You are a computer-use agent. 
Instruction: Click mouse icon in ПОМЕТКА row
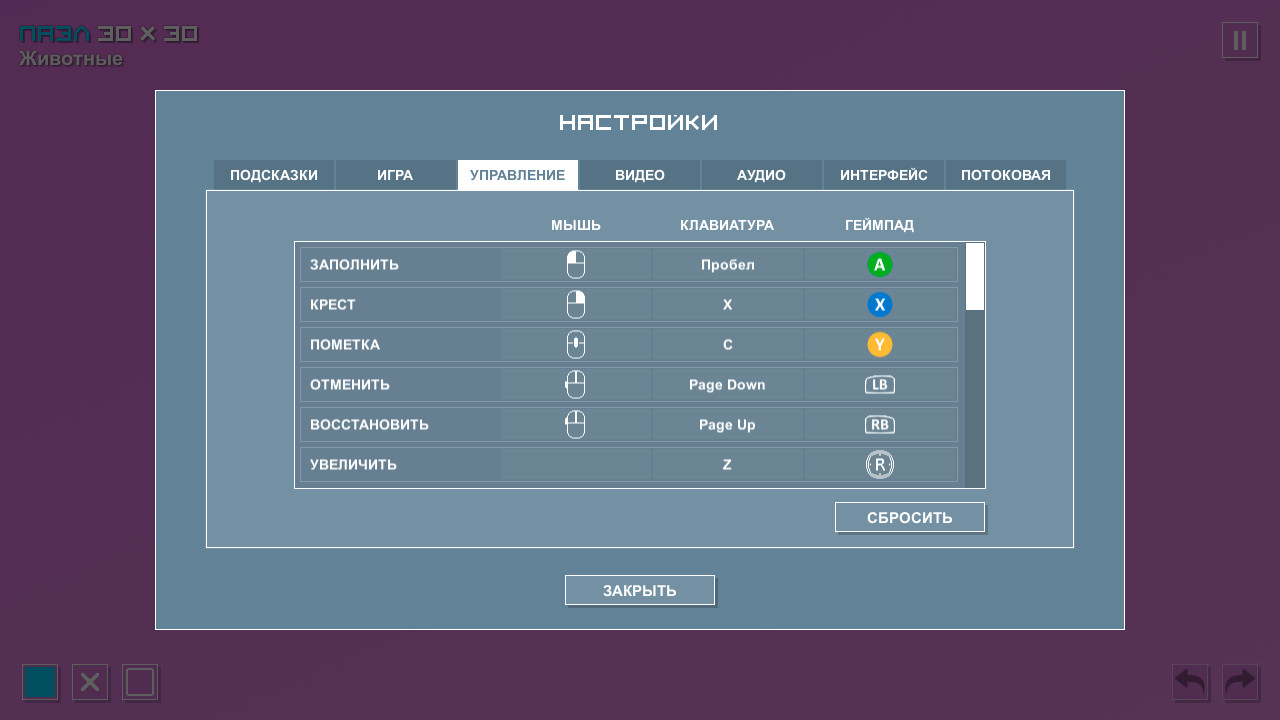[x=576, y=345]
